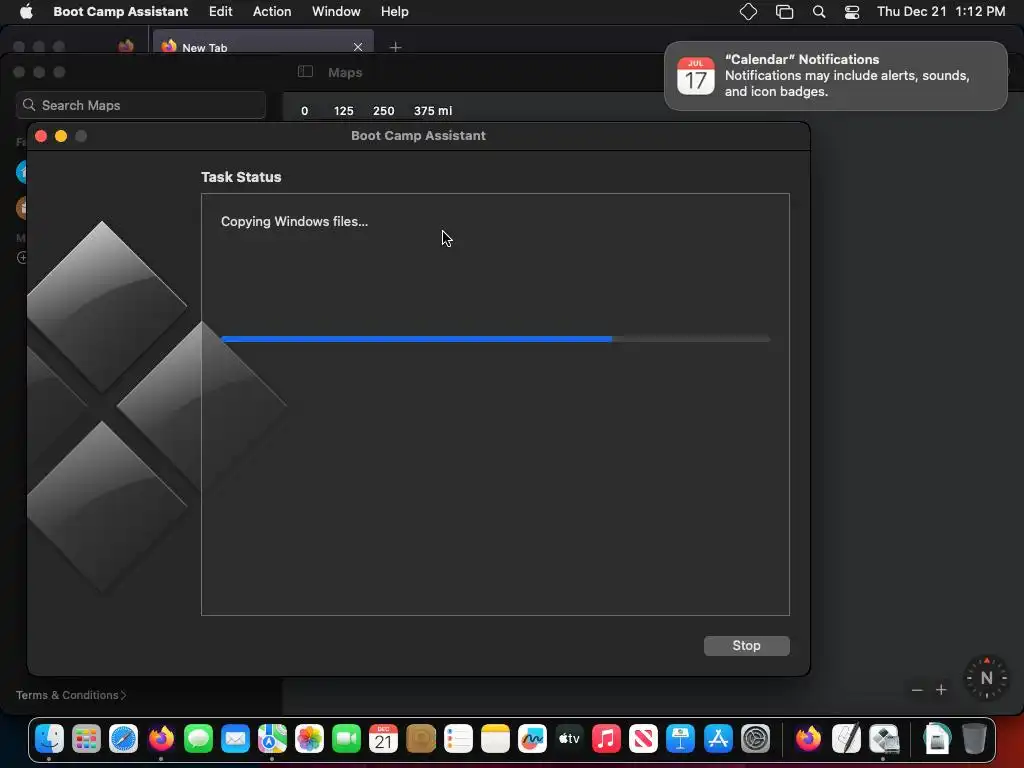The image size is (1024, 768).
Task: Open Terms & Conditions link in Maps
Action: point(71,695)
